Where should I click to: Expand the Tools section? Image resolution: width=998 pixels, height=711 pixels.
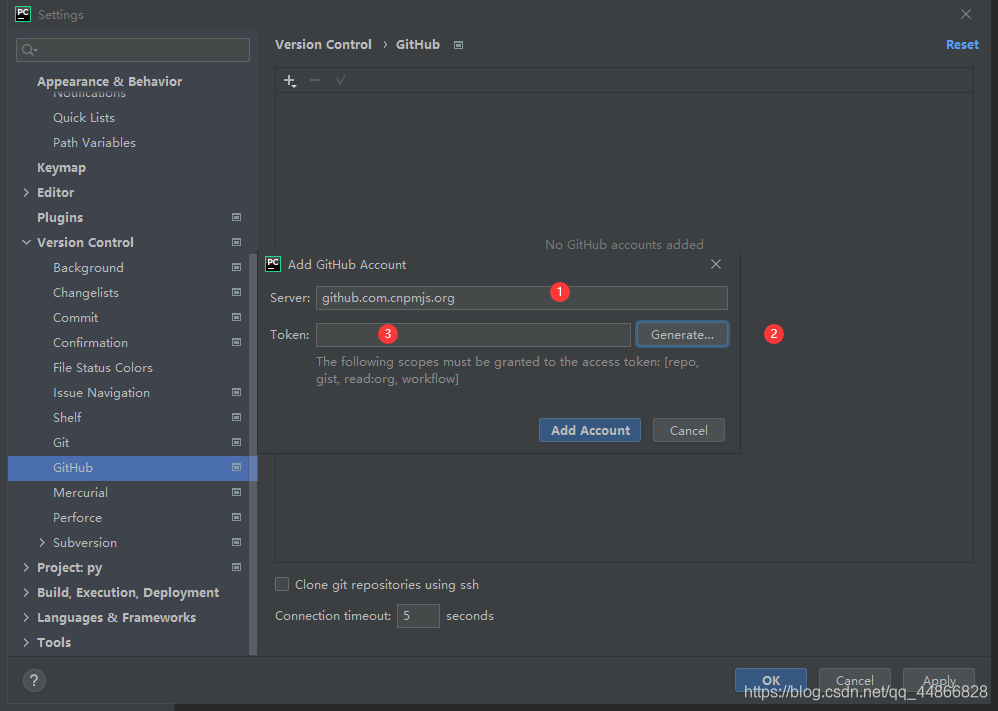26,642
